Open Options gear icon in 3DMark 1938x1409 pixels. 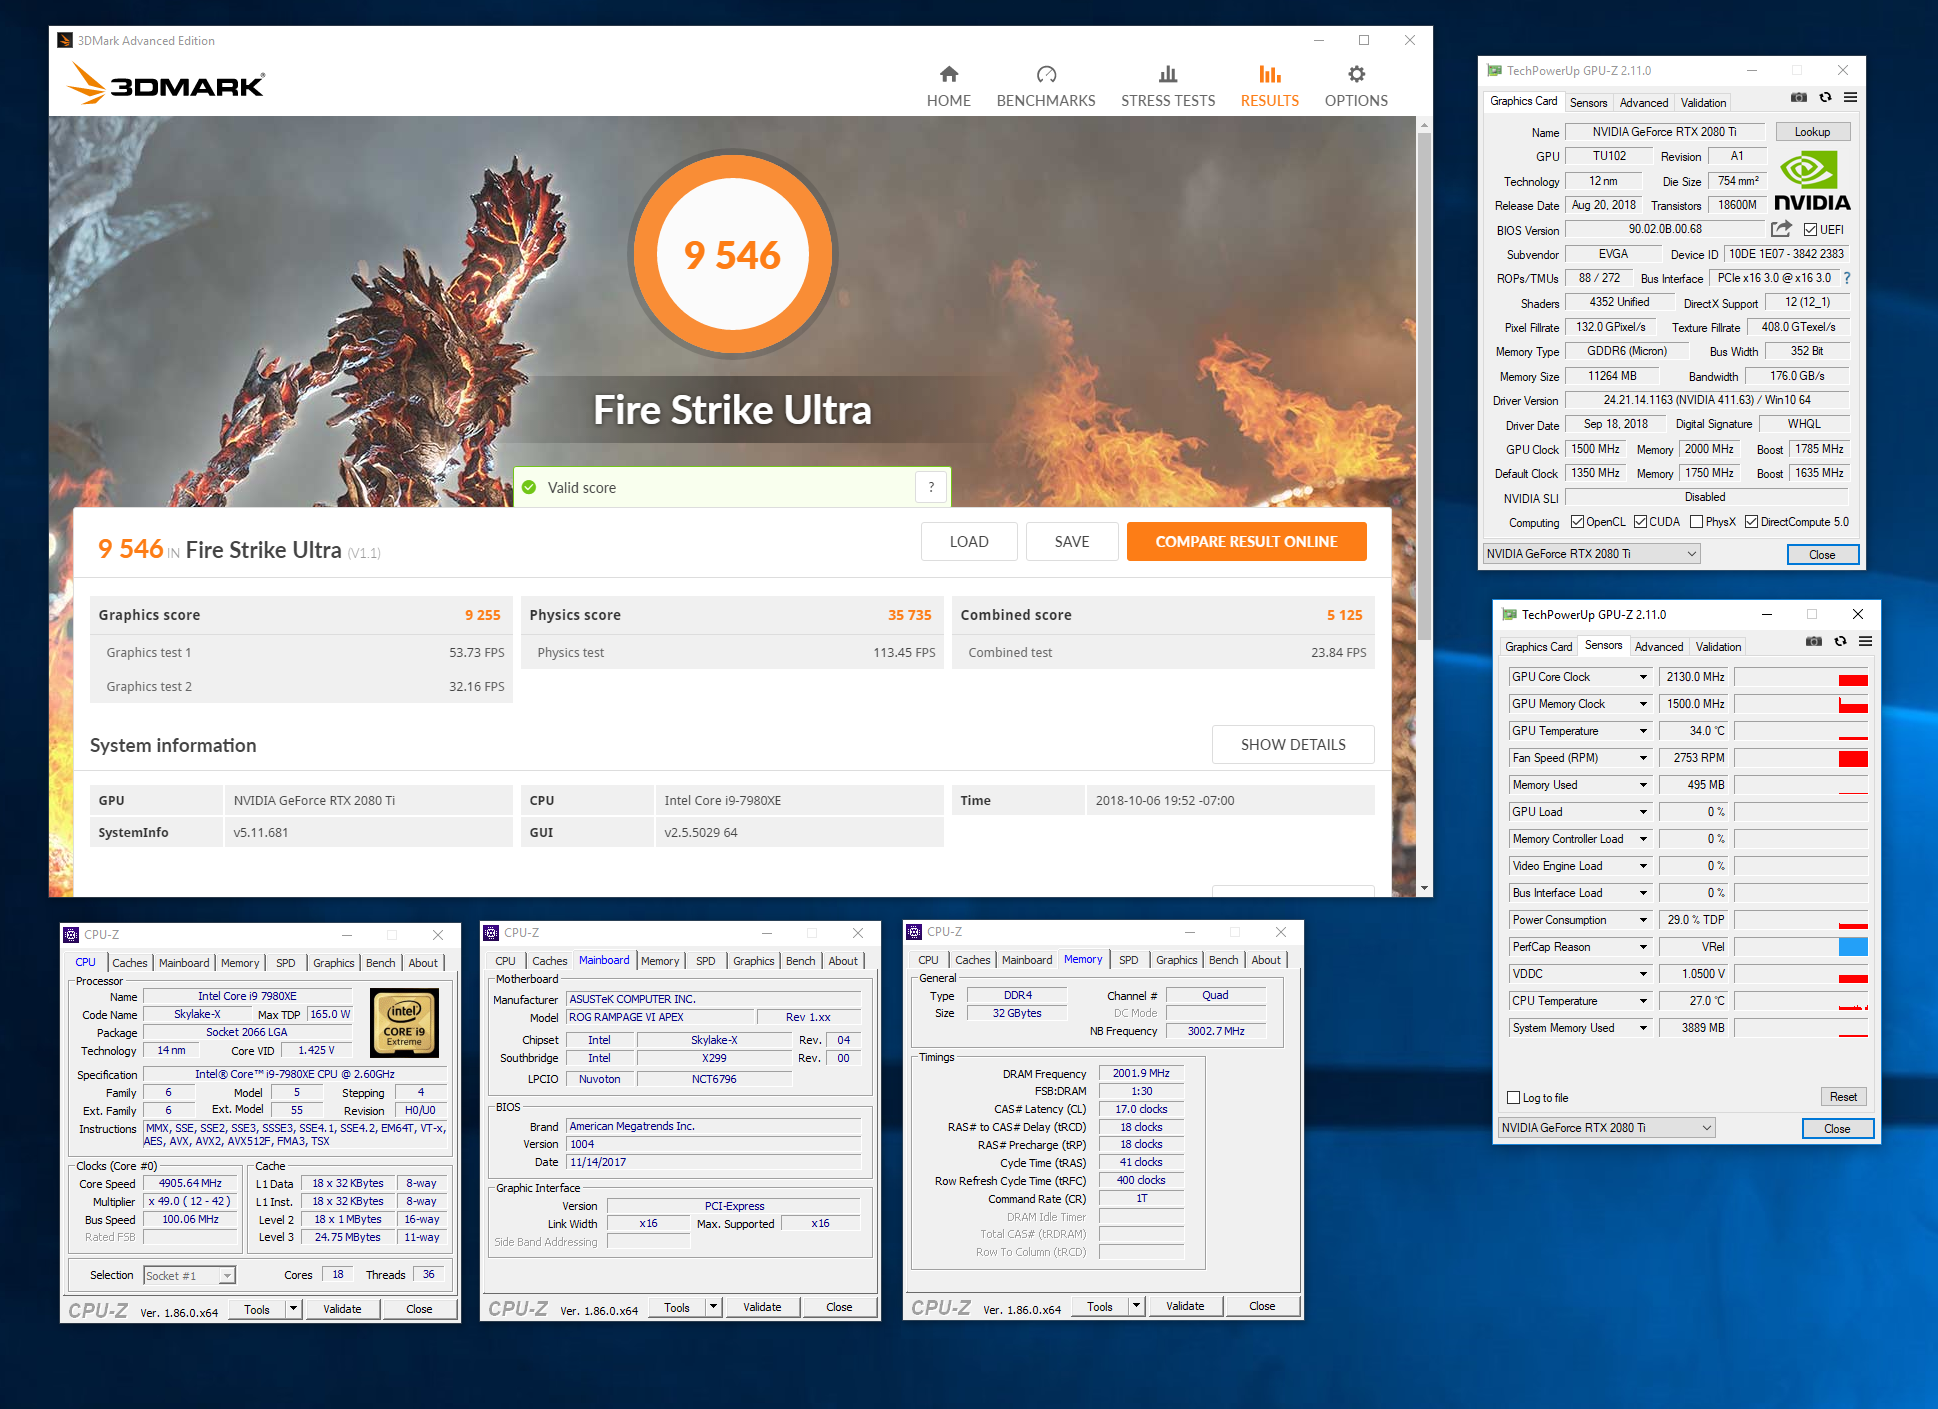coord(1355,74)
